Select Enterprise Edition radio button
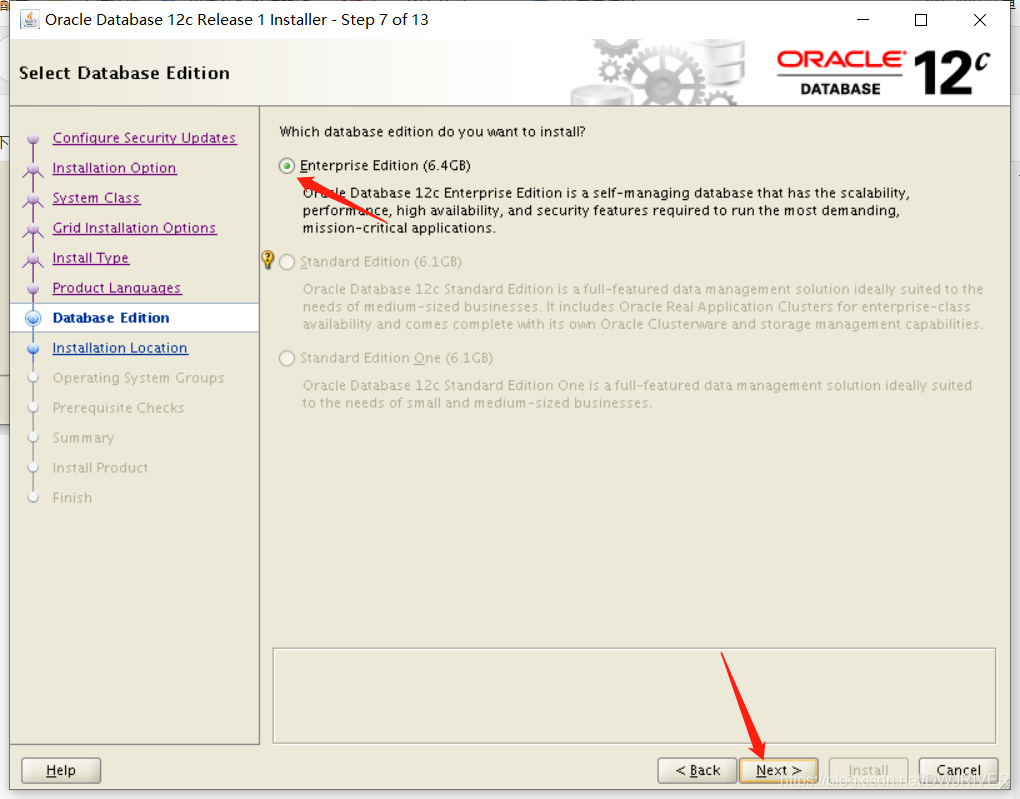This screenshot has height=799, width=1020. pyautogui.click(x=287, y=166)
